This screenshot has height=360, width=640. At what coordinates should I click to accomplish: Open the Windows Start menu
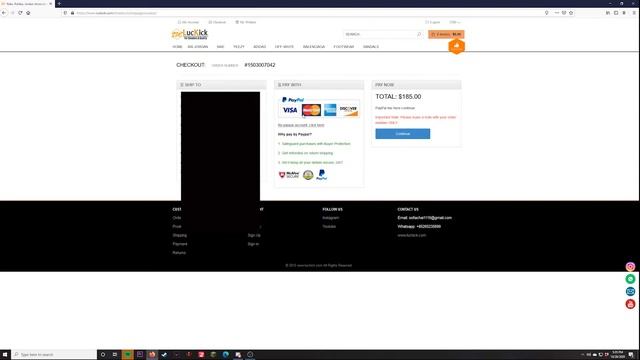5,355
